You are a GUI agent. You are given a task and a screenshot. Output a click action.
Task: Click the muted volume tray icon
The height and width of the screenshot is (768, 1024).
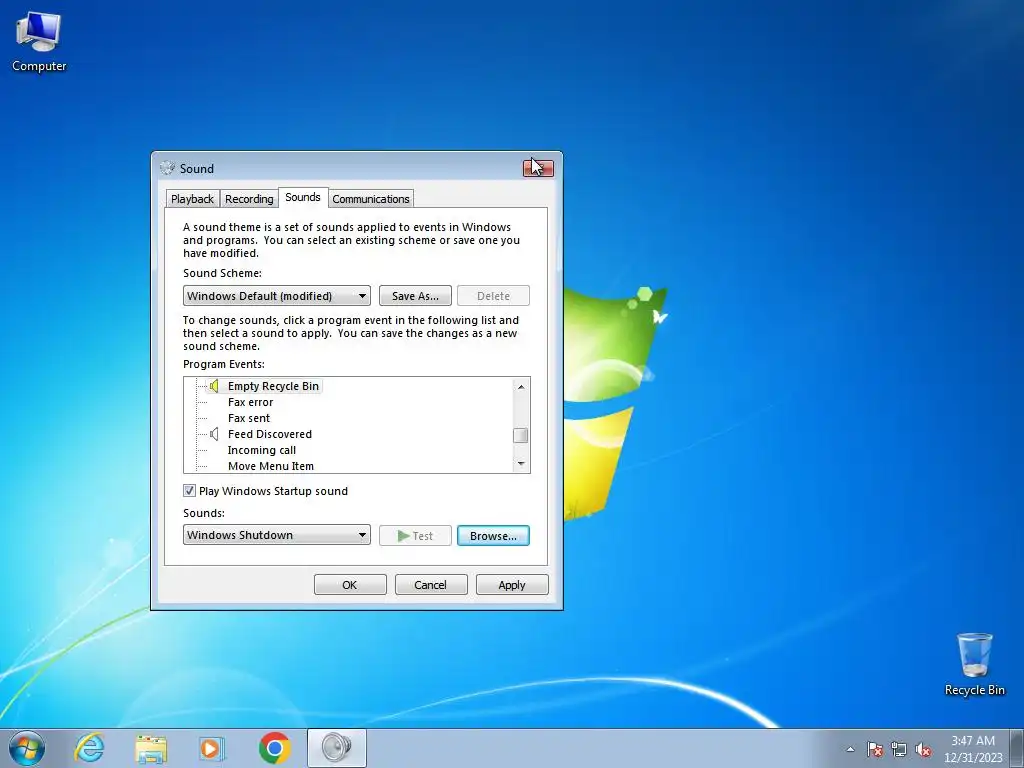click(923, 749)
